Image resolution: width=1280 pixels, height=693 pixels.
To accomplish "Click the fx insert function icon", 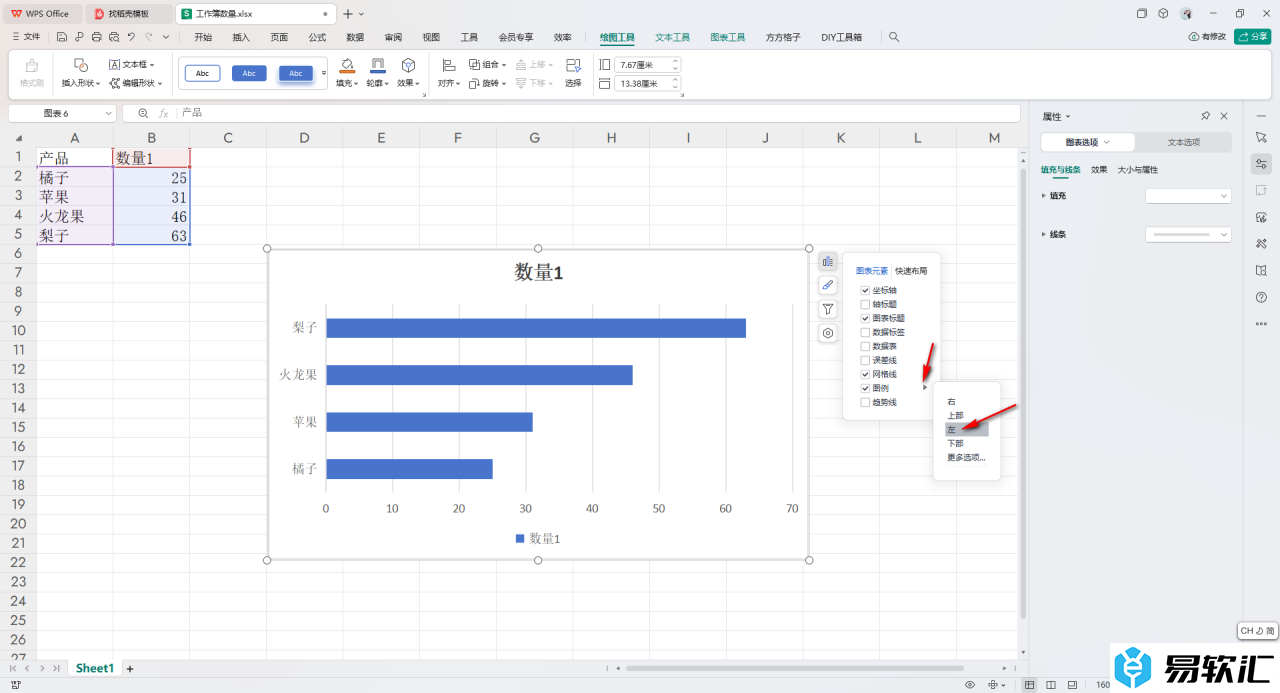I will coord(164,113).
